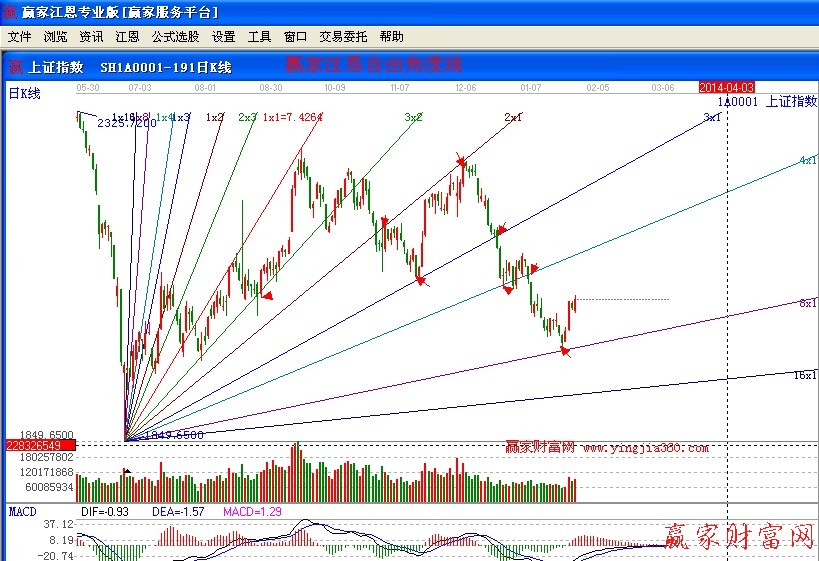The image size is (819, 561).
Task: Click the red 228326549 volume value box
Action: 33,445
